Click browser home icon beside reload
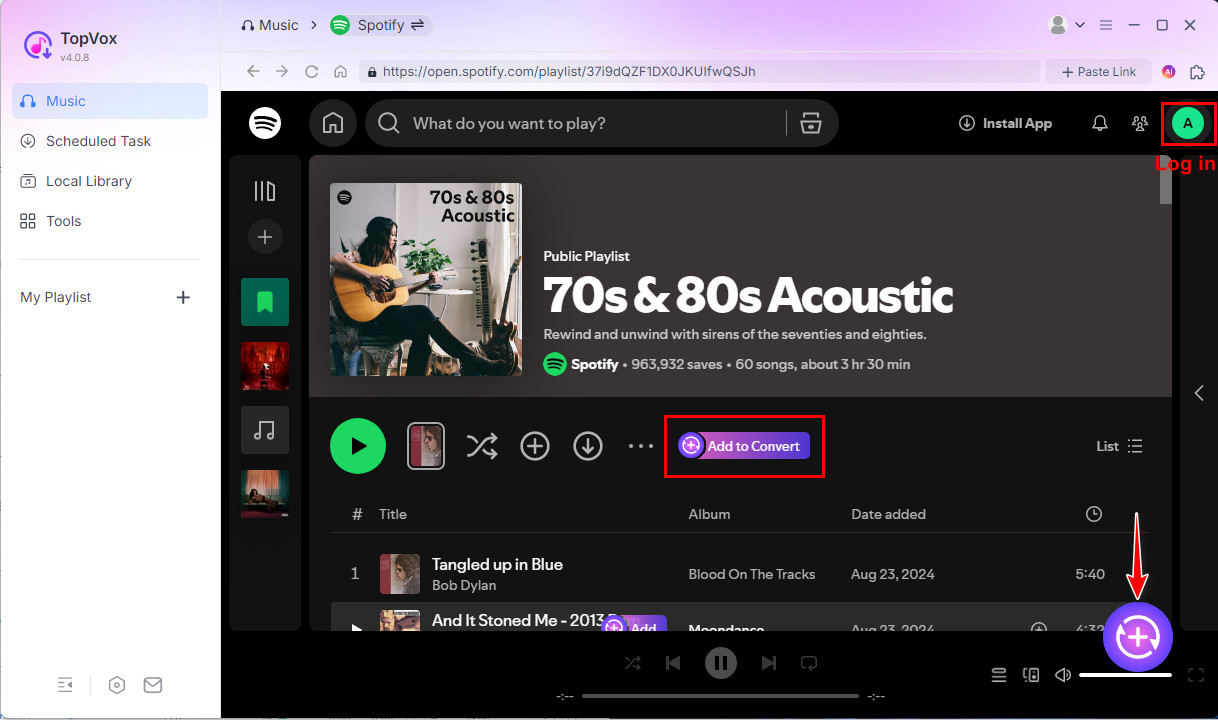Viewport: 1218px width, 720px height. pos(340,71)
